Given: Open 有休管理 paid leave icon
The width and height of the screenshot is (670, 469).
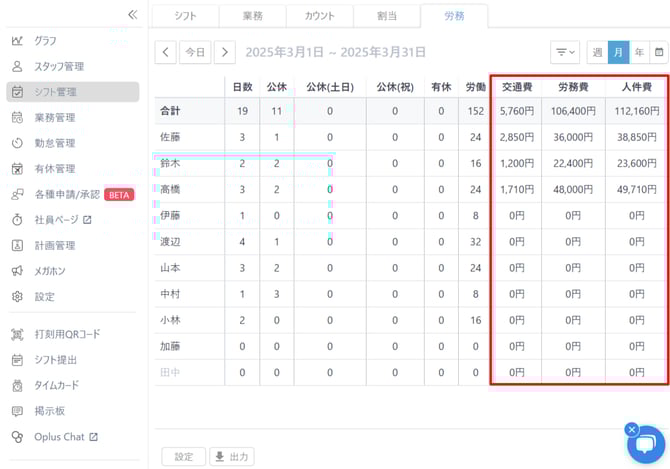Looking at the screenshot, I should point(17,169).
